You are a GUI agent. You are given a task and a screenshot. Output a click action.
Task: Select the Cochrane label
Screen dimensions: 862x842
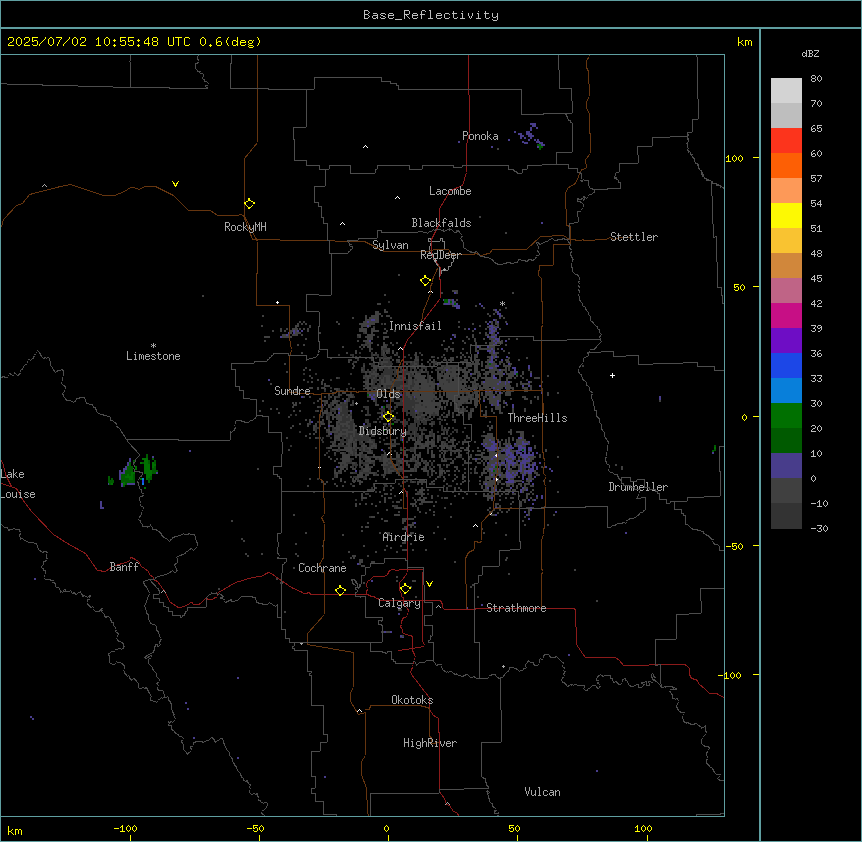click(x=322, y=568)
